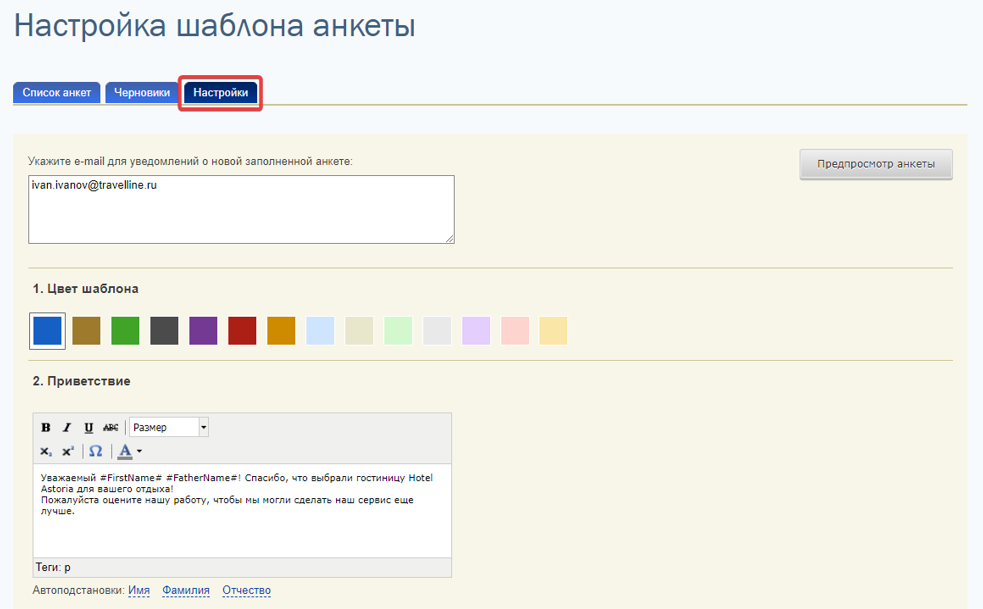Insert the Отчество autosubstitution
Image resolution: width=983 pixels, height=609 pixels.
[246, 590]
